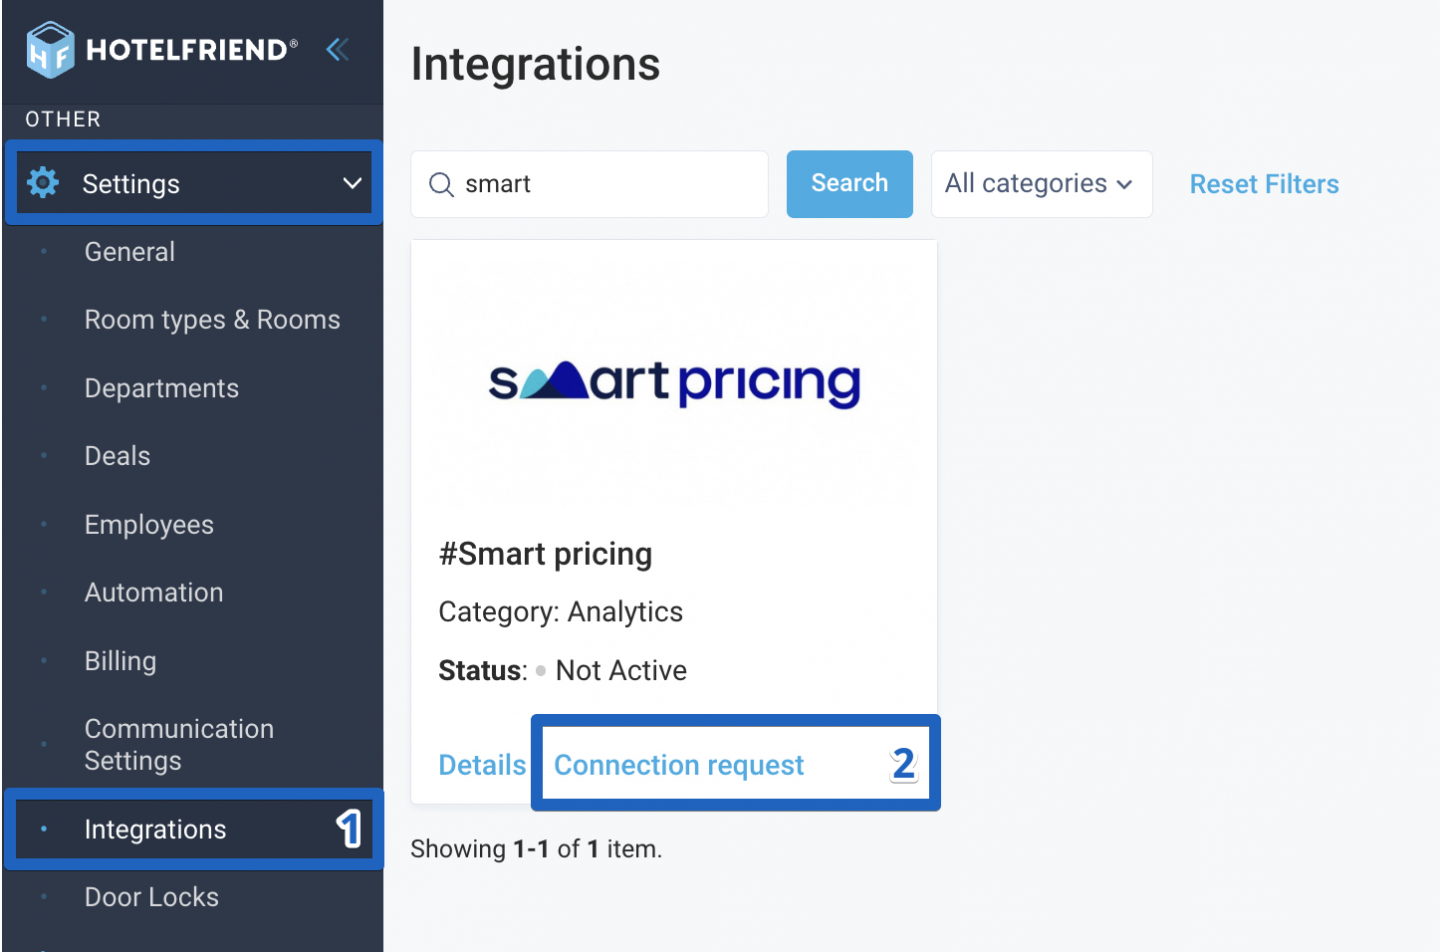Click the Smart pricing logo image
The height and width of the screenshot is (952, 1440).
pos(674,384)
